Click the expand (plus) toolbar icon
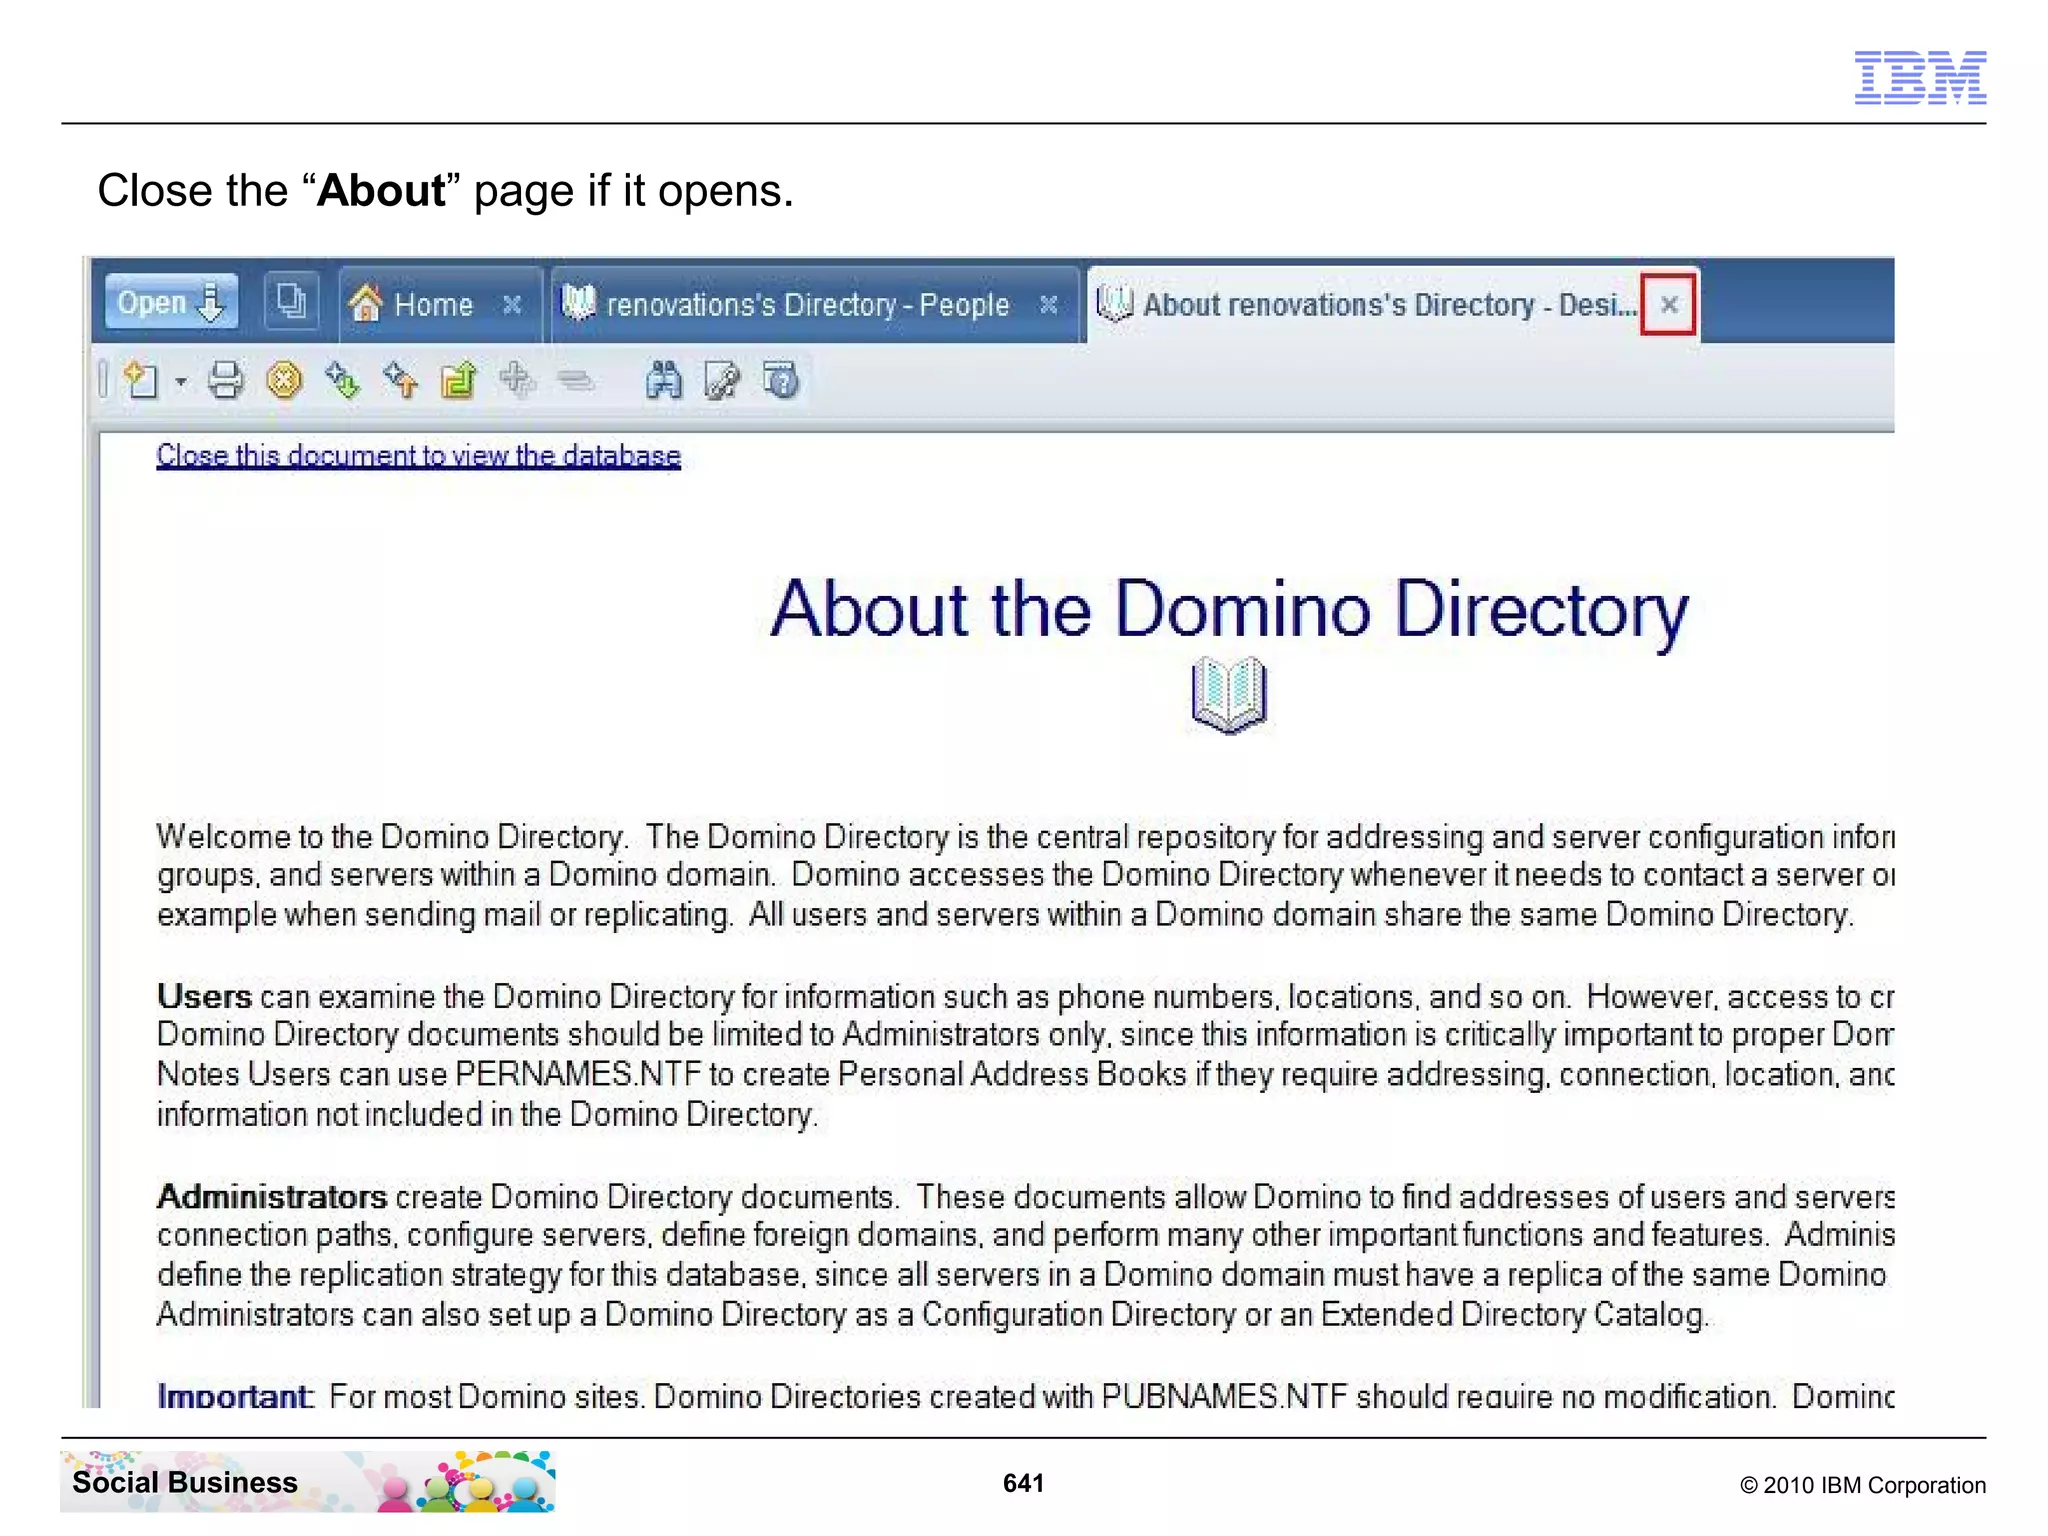This screenshot has height=1536, width=2048. (x=517, y=381)
